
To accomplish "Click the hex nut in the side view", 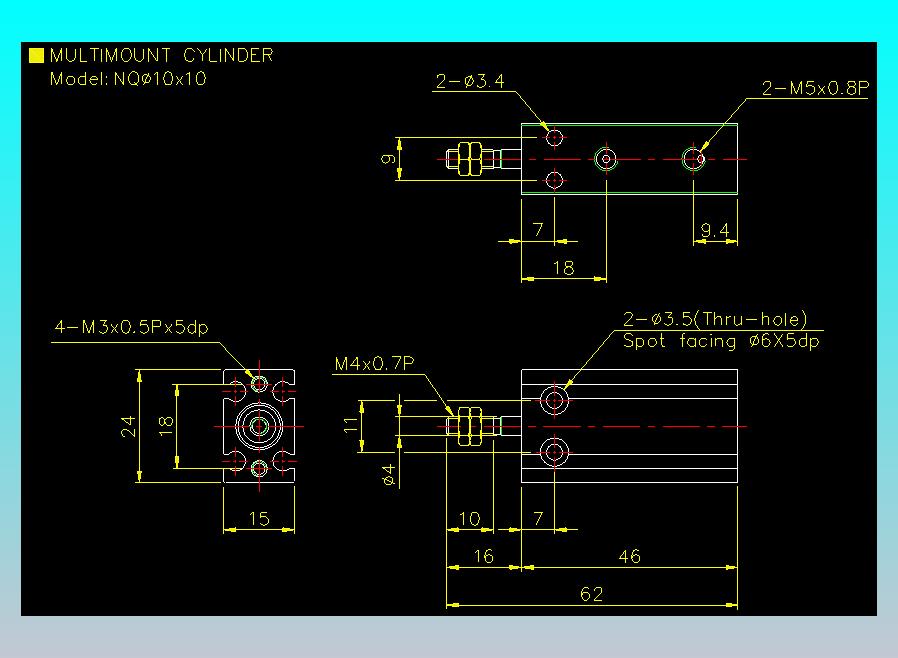I will [470, 427].
